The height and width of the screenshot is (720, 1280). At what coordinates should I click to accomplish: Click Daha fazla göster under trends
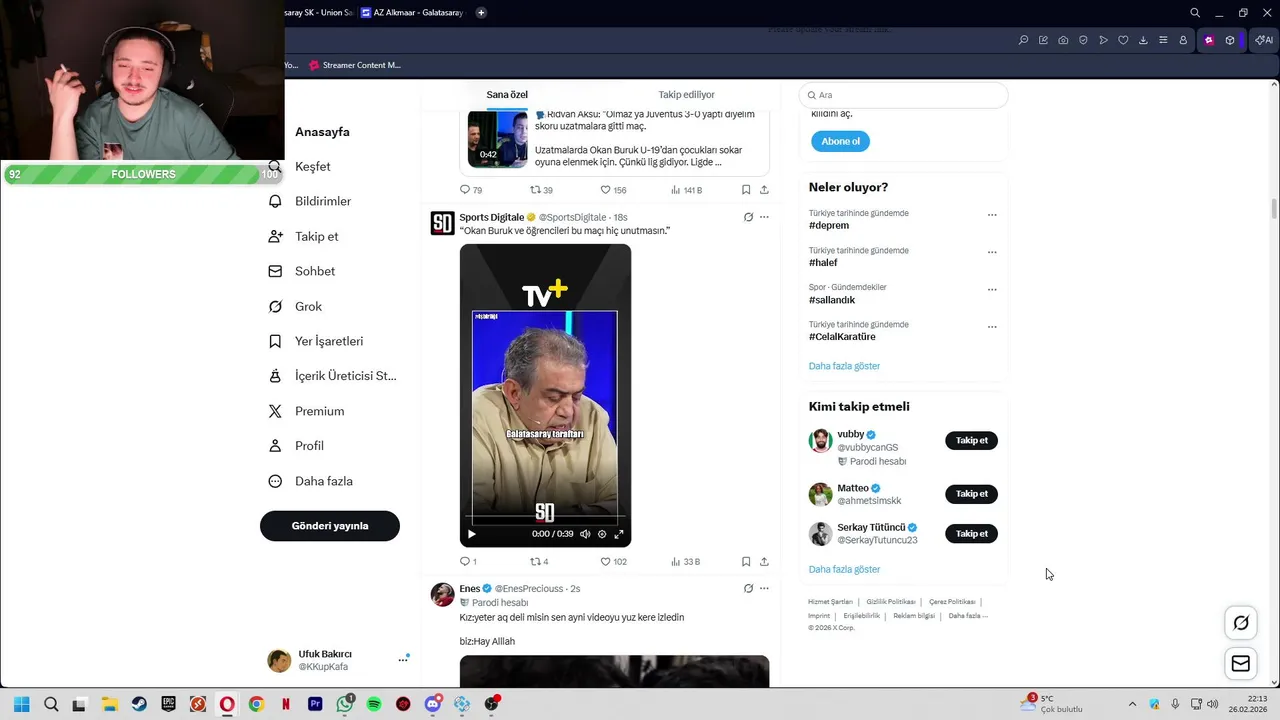point(844,366)
